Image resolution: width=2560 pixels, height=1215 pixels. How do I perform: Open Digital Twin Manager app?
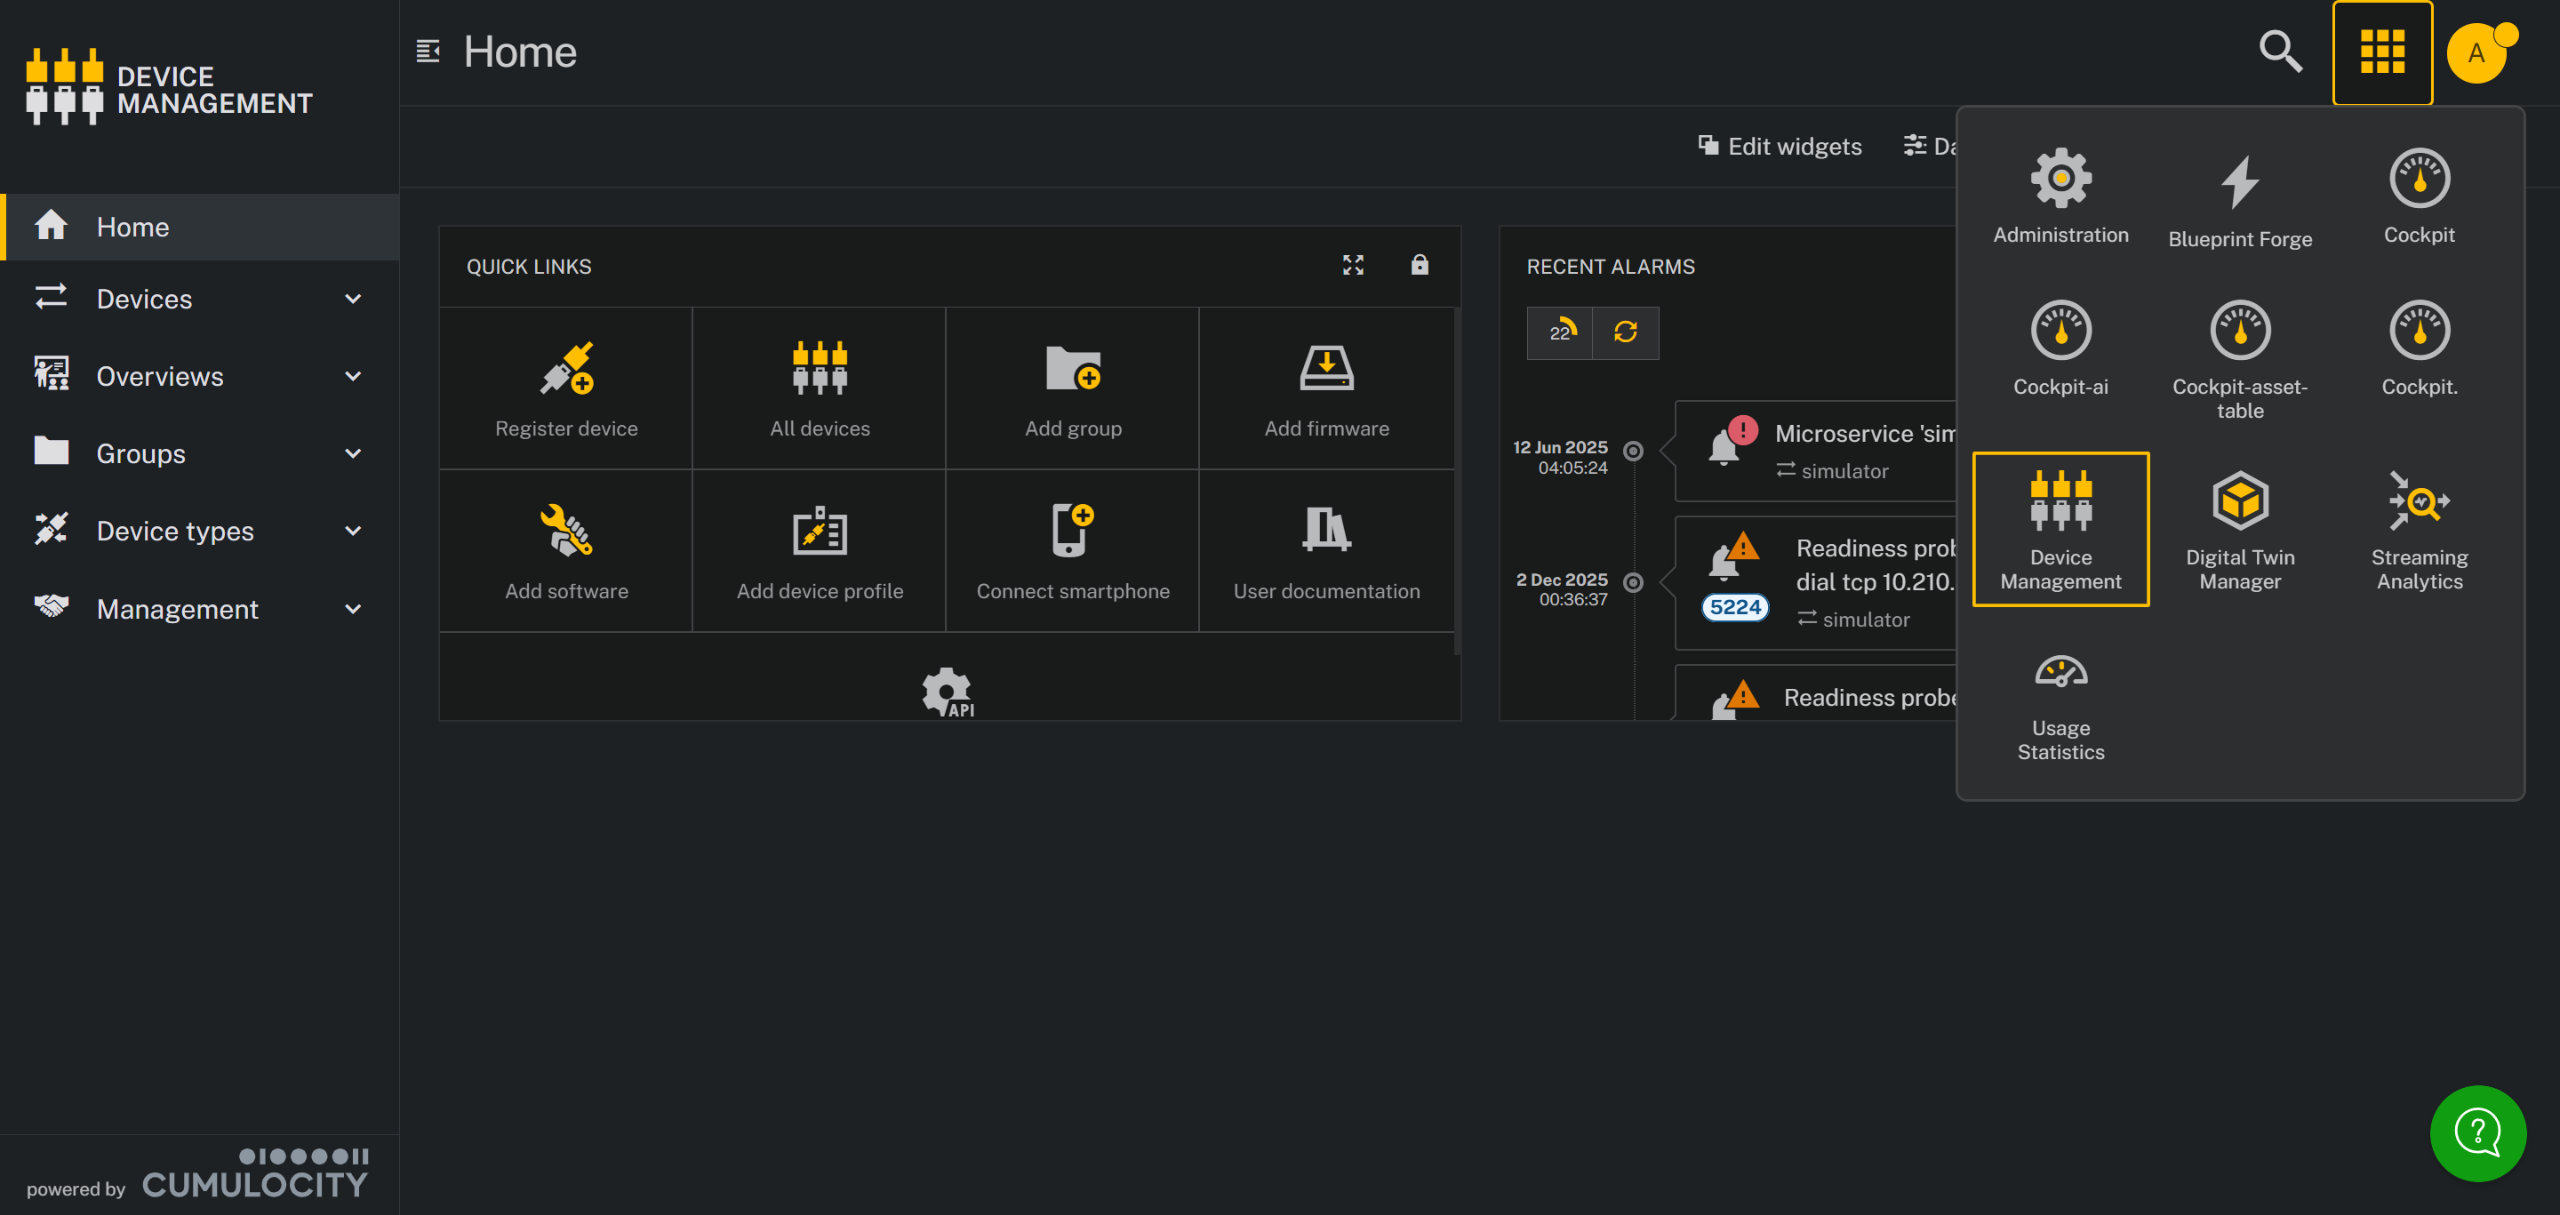click(2239, 529)
